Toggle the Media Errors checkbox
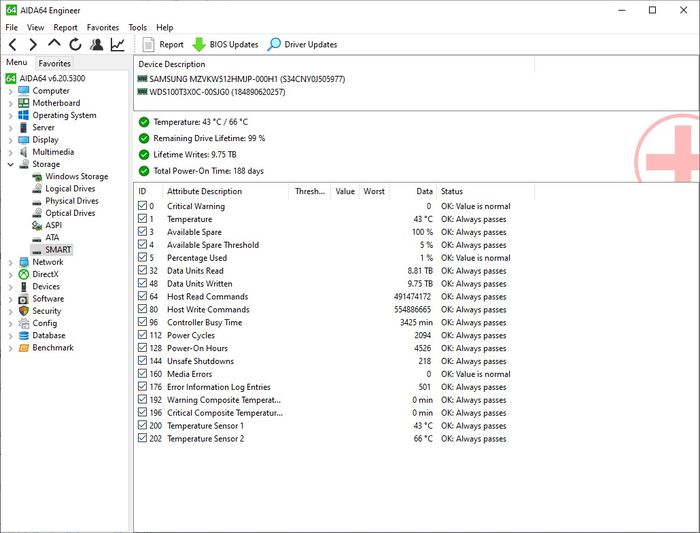 [x=142, y=374]
